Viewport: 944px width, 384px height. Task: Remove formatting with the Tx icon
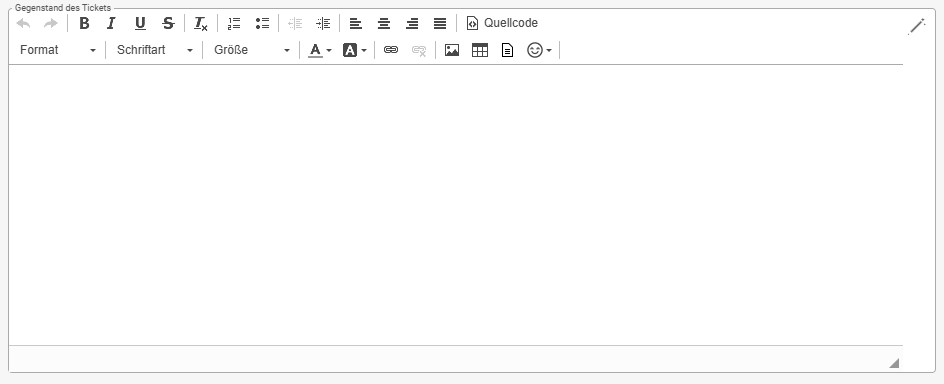pyautogui.click(x=200, y=23)
